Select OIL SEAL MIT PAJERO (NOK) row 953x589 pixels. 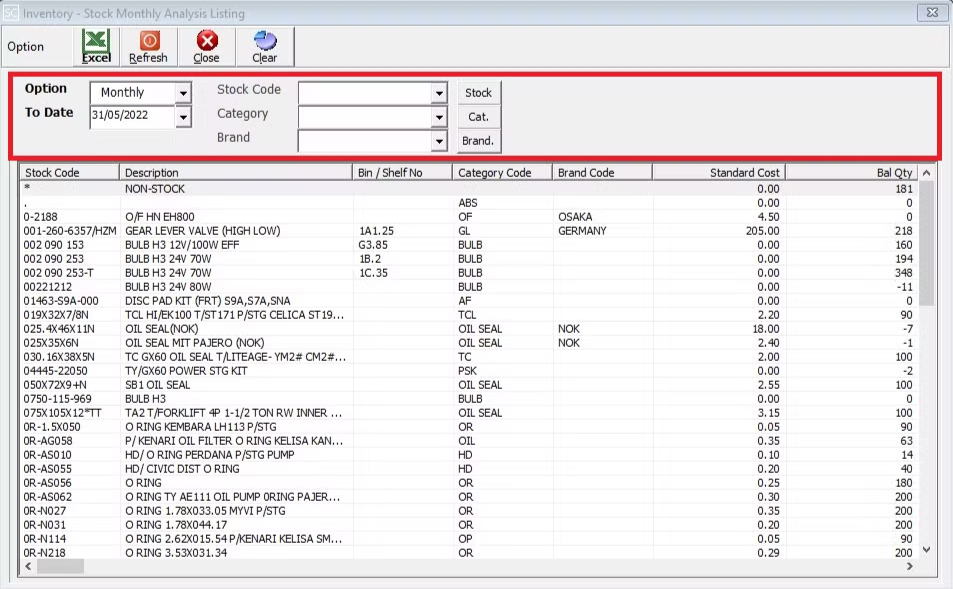point(469,343)
